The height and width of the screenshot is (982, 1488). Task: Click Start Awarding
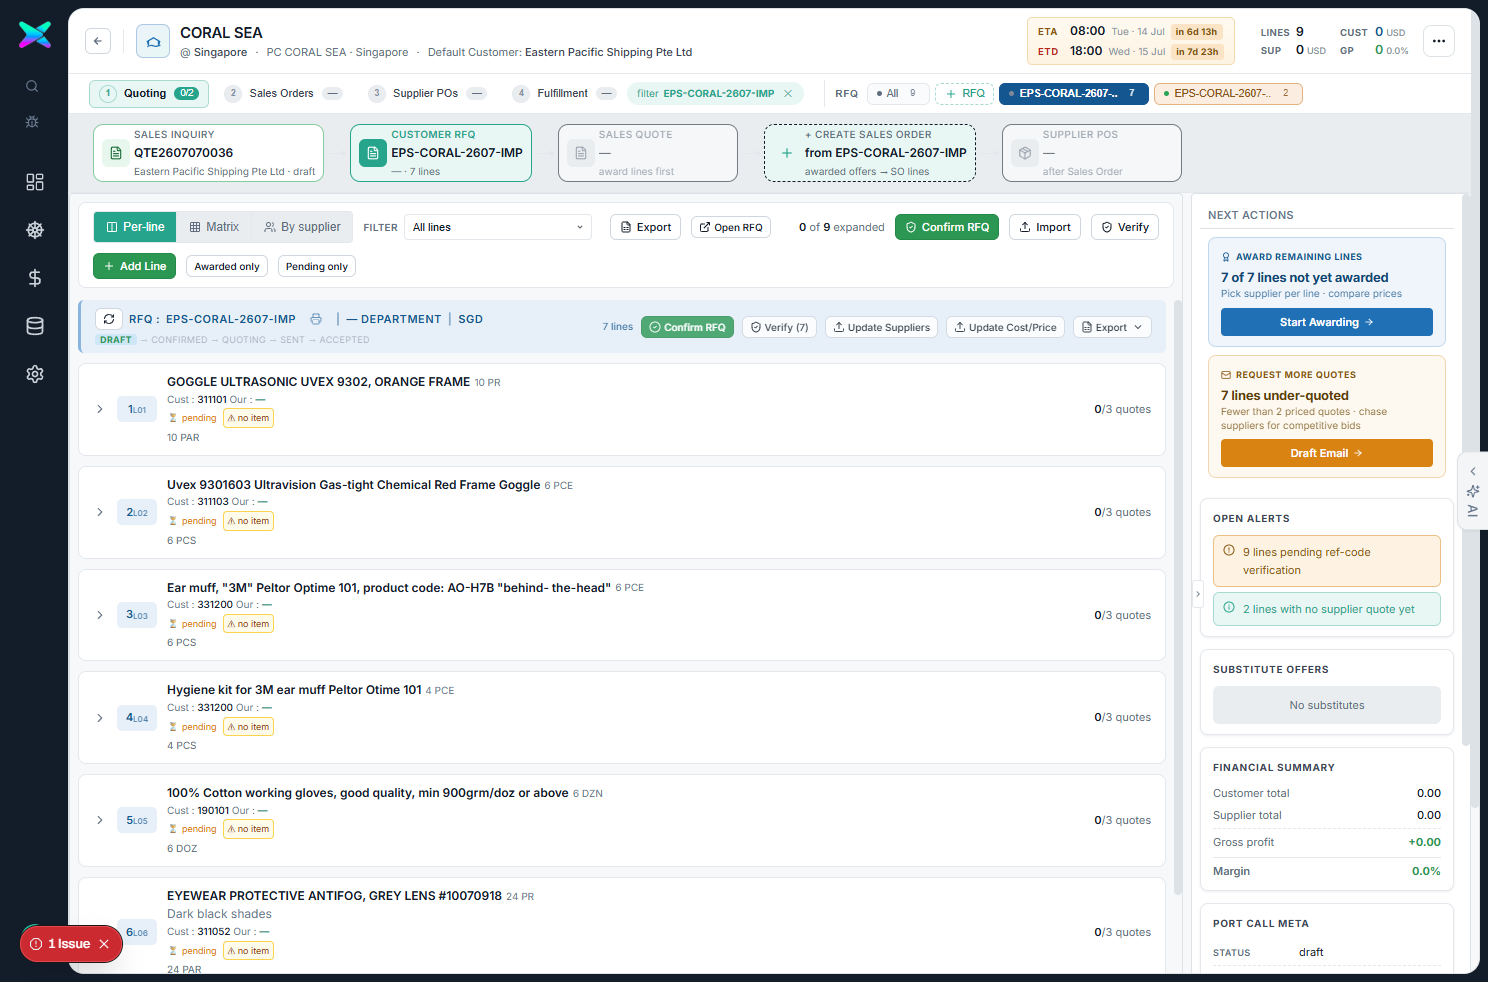[x=1327, y=322]
